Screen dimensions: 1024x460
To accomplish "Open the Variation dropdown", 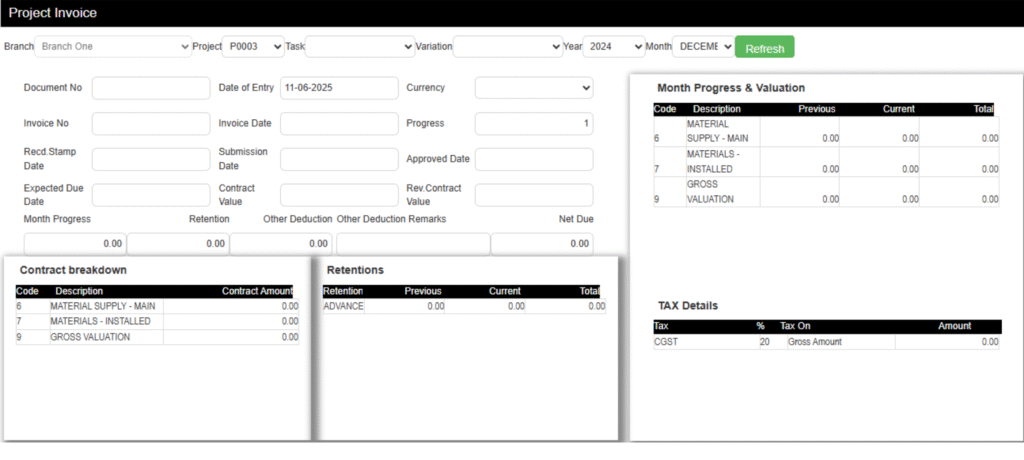I will pos(508,46).
